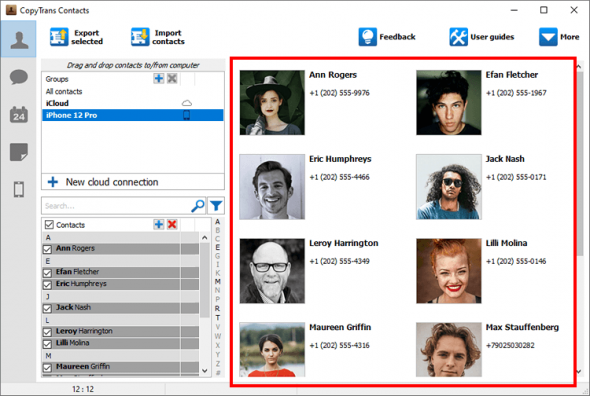Click phone number +1 (202) 555-9976
Screen dimensions: 590x396
339,93
